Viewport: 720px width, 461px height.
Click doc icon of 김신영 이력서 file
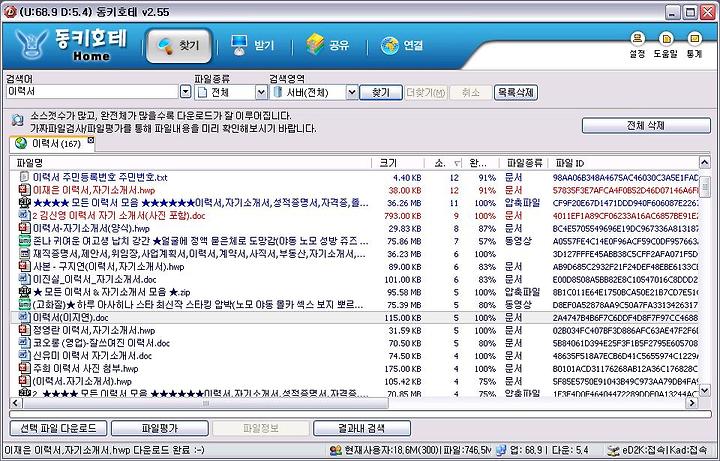click(24, 215)
